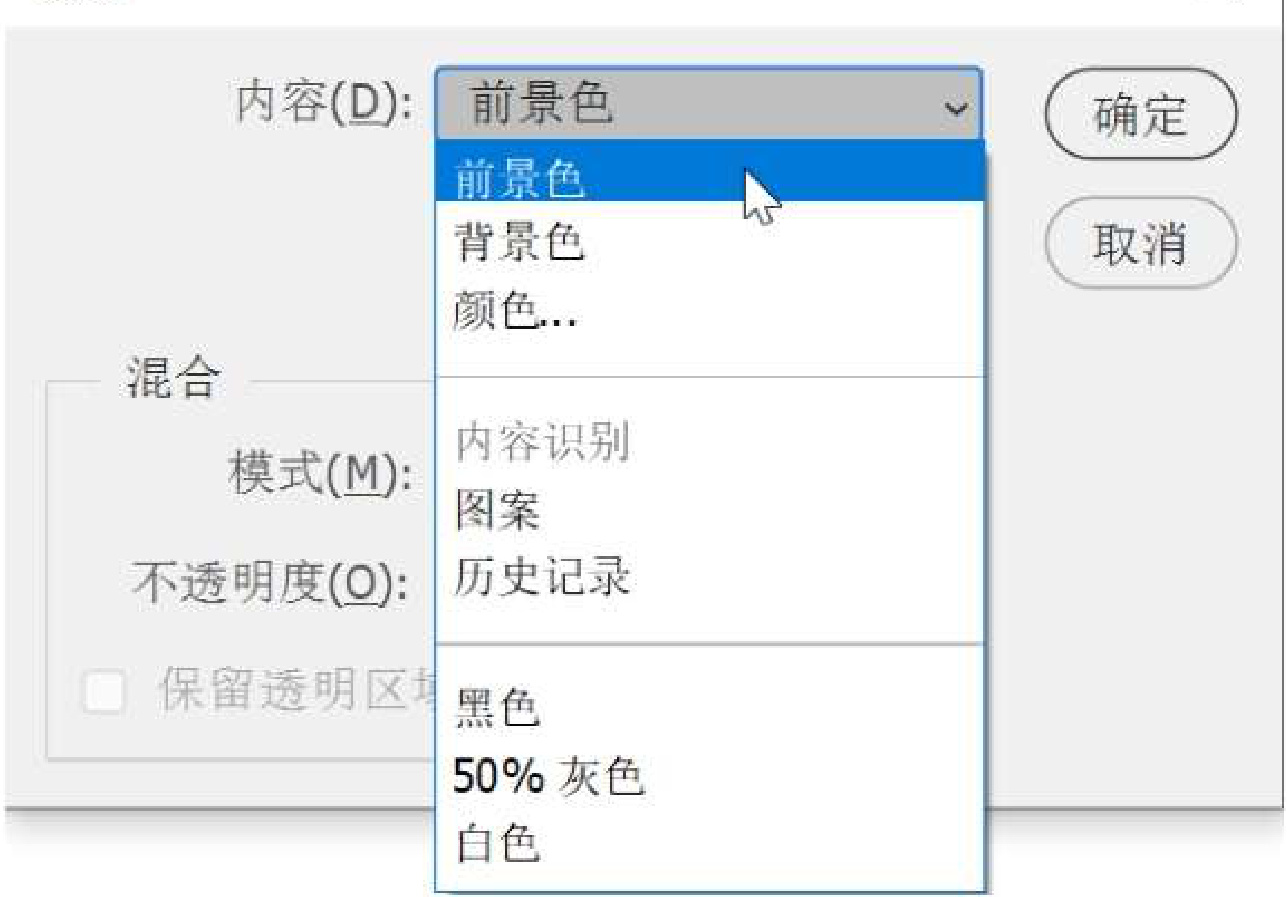Click the 混合 group title
This screenshot has width=1287, height=897.
click(x=171, y=380)
